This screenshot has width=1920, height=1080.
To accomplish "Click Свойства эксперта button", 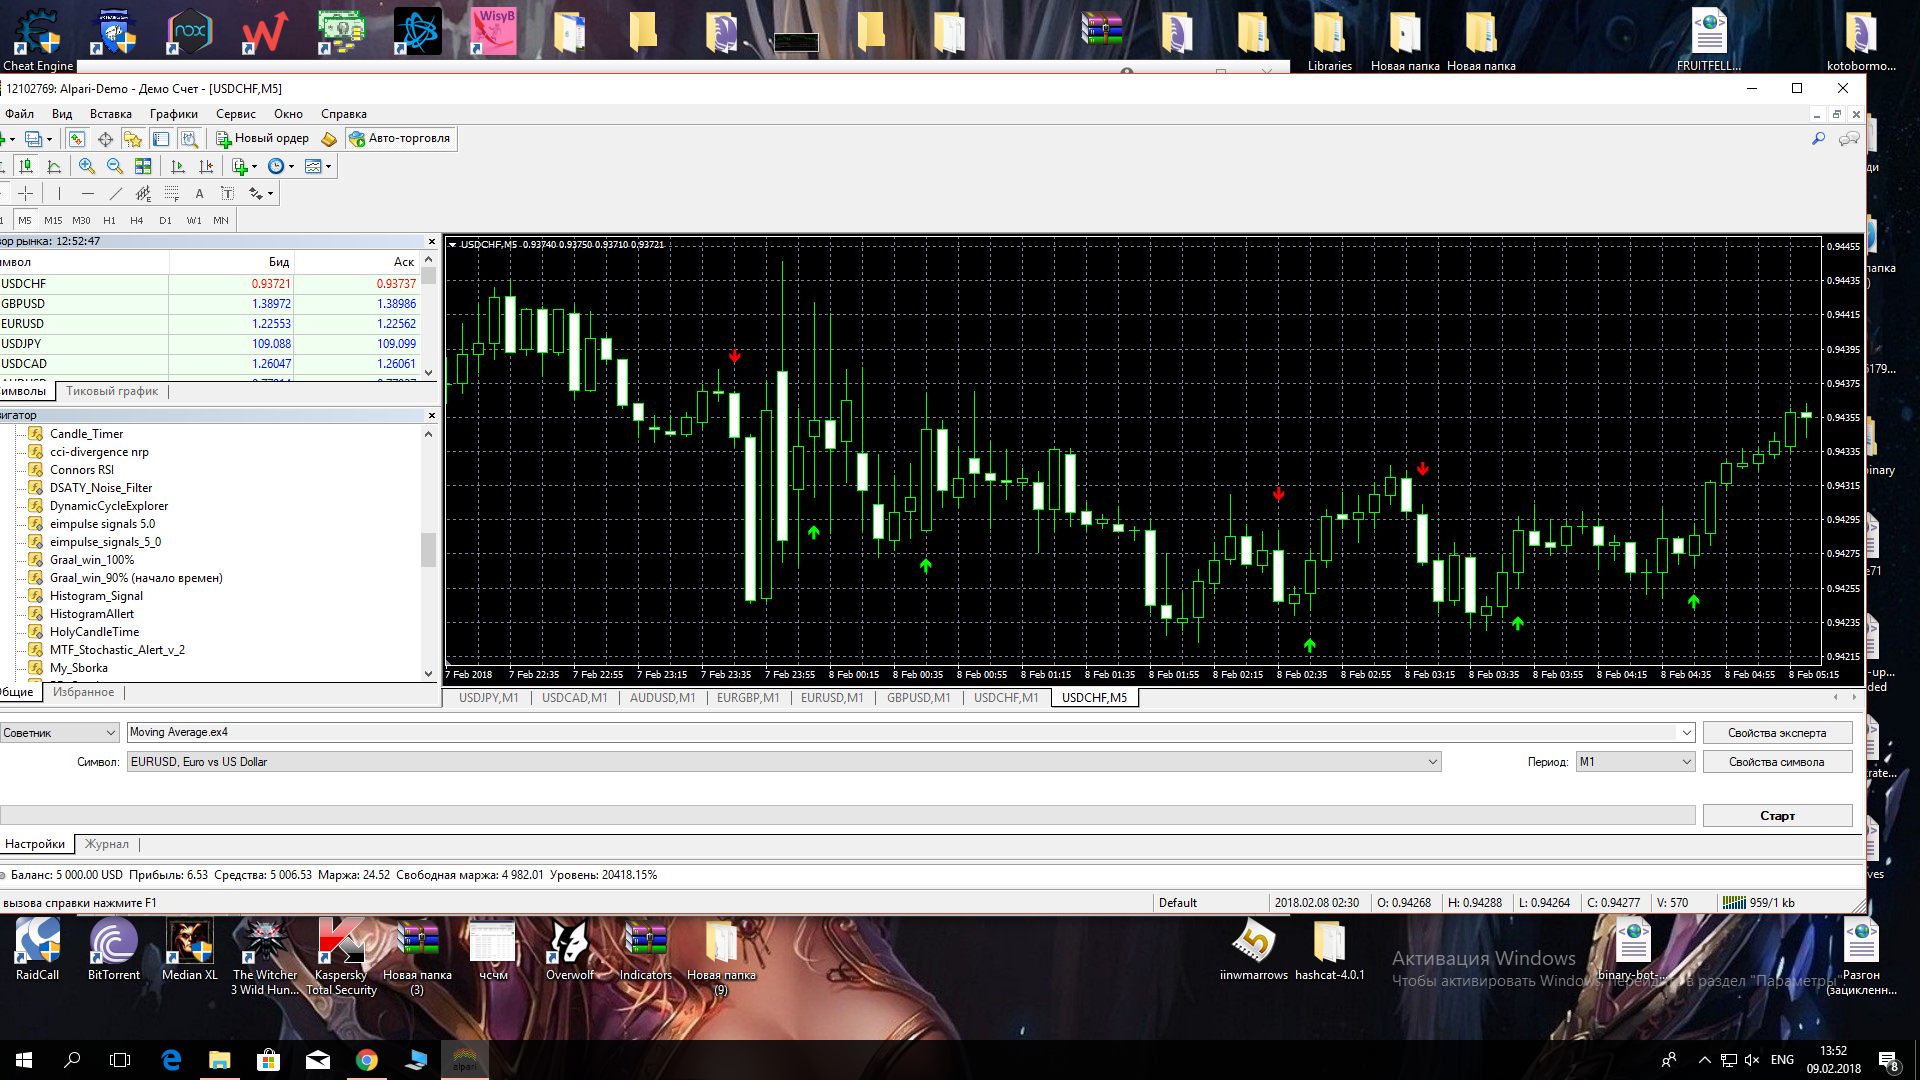I will [x=1777, y=733].
